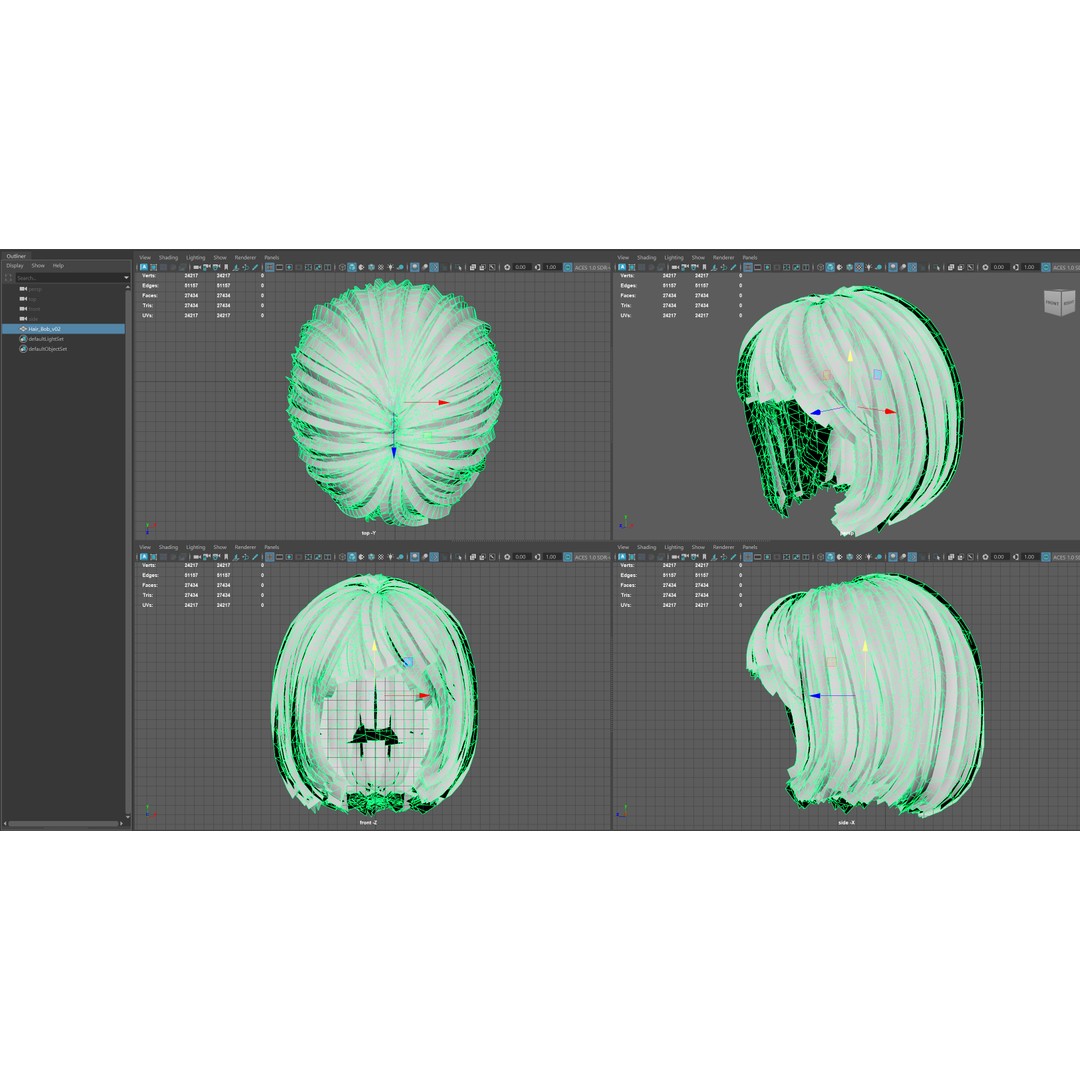
Task: Open the 2D Pan/Zoom camera icon in the top viewport
Action: coord(246,267)
